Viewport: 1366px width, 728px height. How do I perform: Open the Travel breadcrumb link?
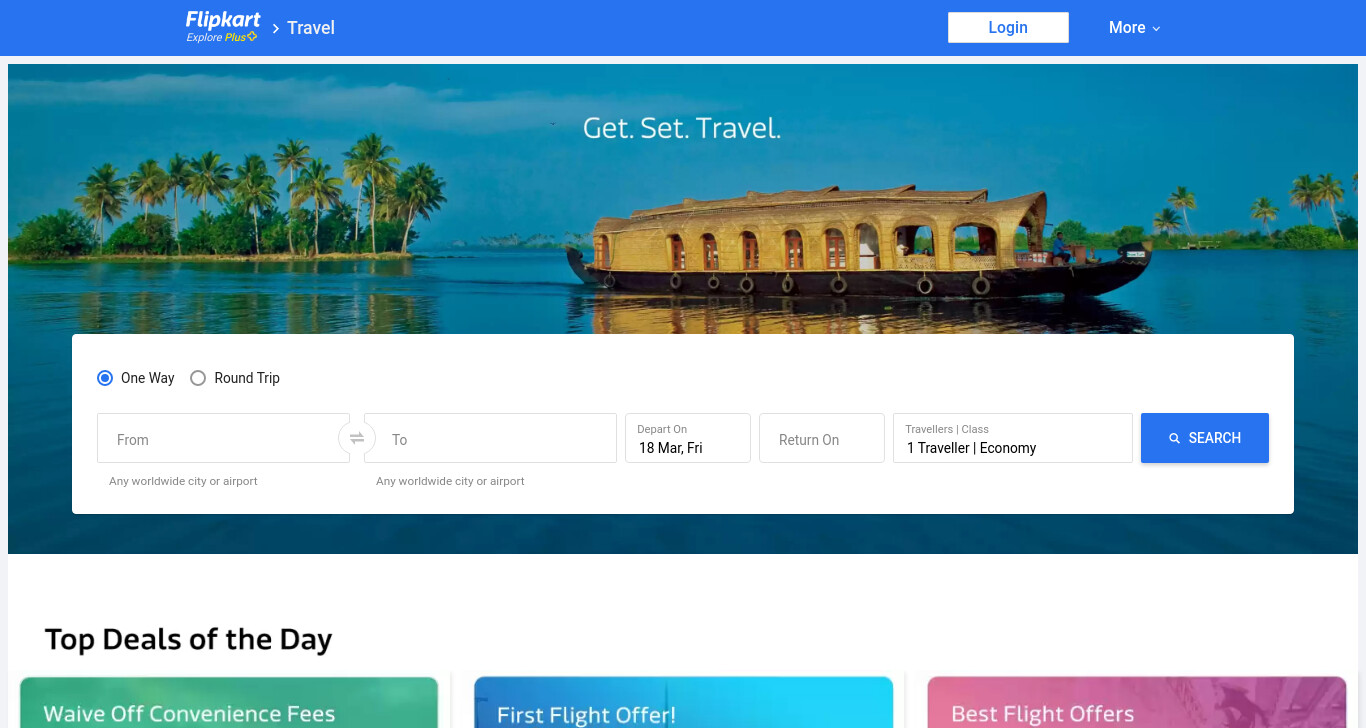tap(311, 28)
